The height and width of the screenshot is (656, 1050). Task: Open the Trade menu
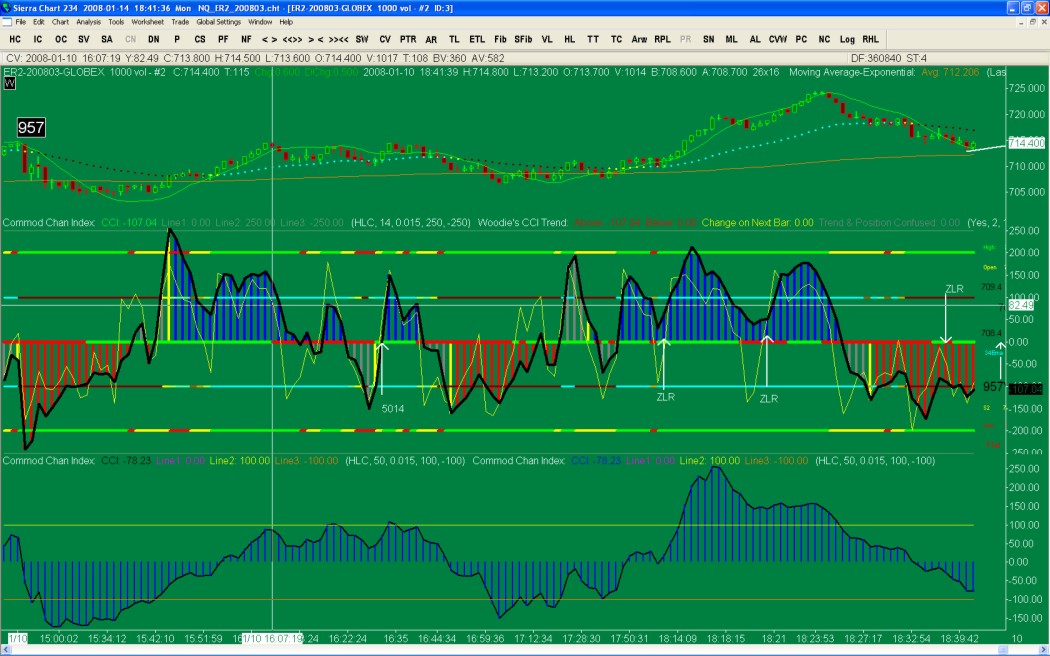click(x=180, y=21)
